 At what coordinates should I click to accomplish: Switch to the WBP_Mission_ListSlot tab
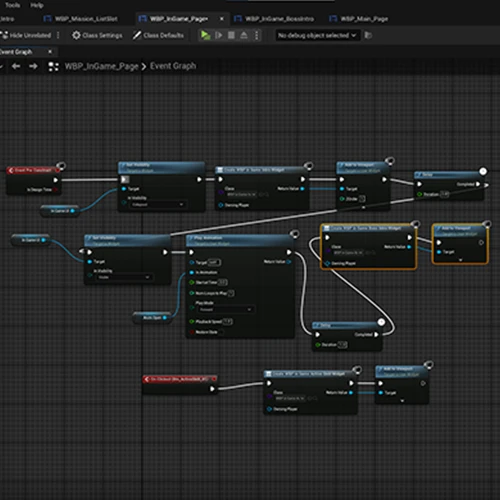(81, 19)
